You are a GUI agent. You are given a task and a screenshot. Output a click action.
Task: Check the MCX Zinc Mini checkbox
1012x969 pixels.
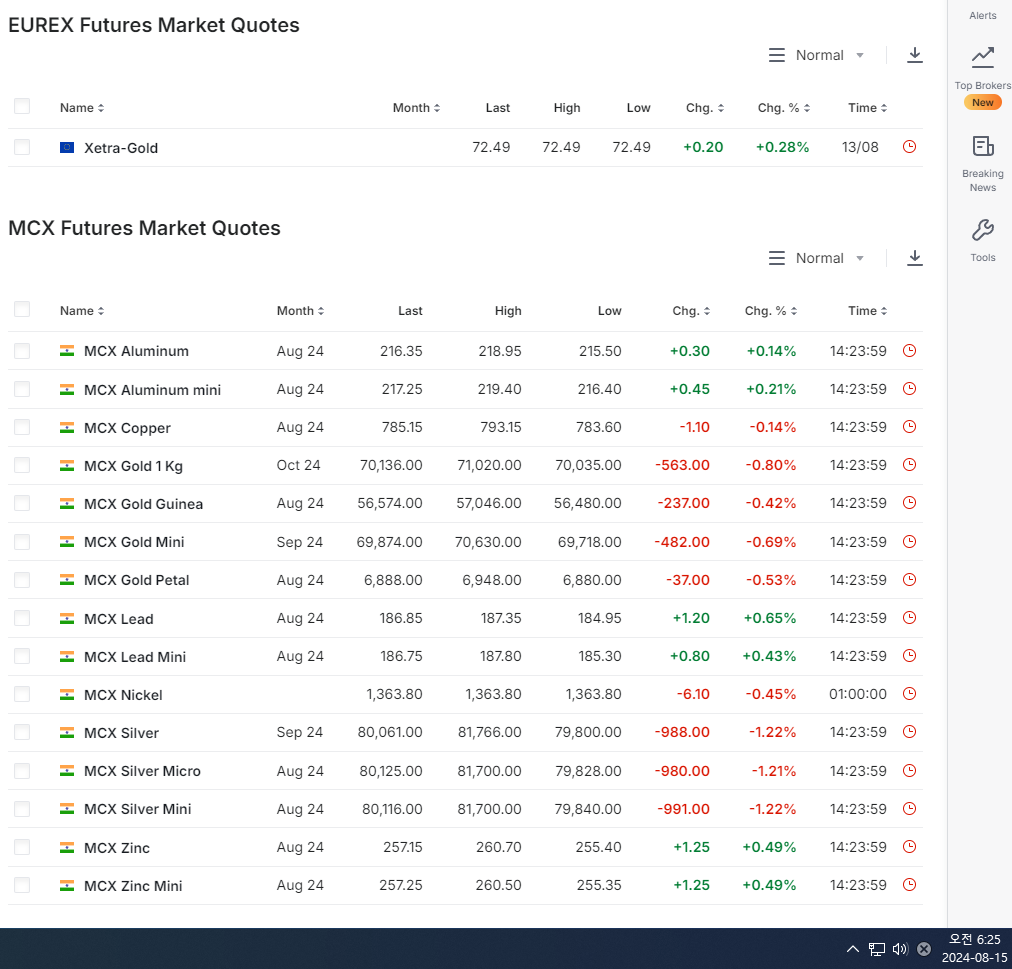point(22,885)
